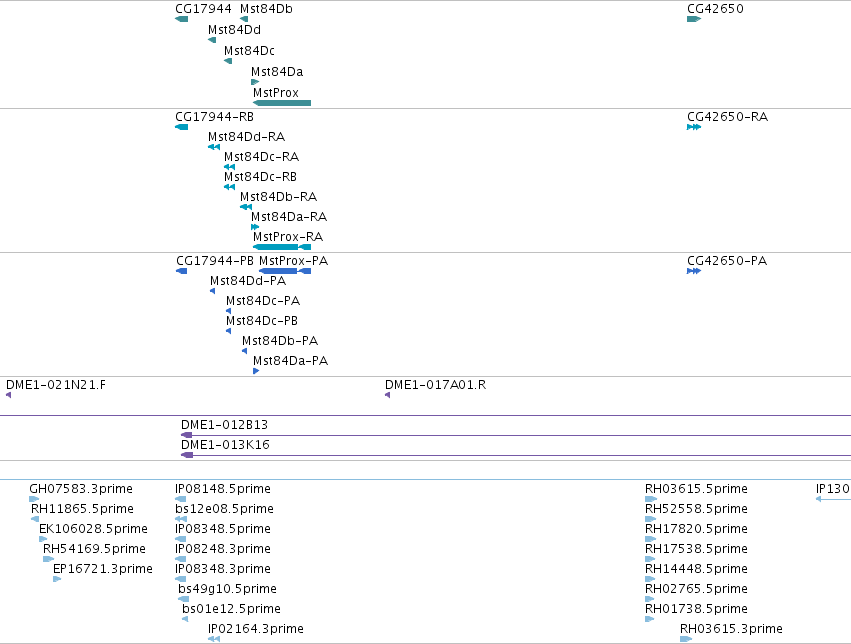Click EST RH11865.5prime
Viewport: 851px width, 644px height.
point(82,509)
